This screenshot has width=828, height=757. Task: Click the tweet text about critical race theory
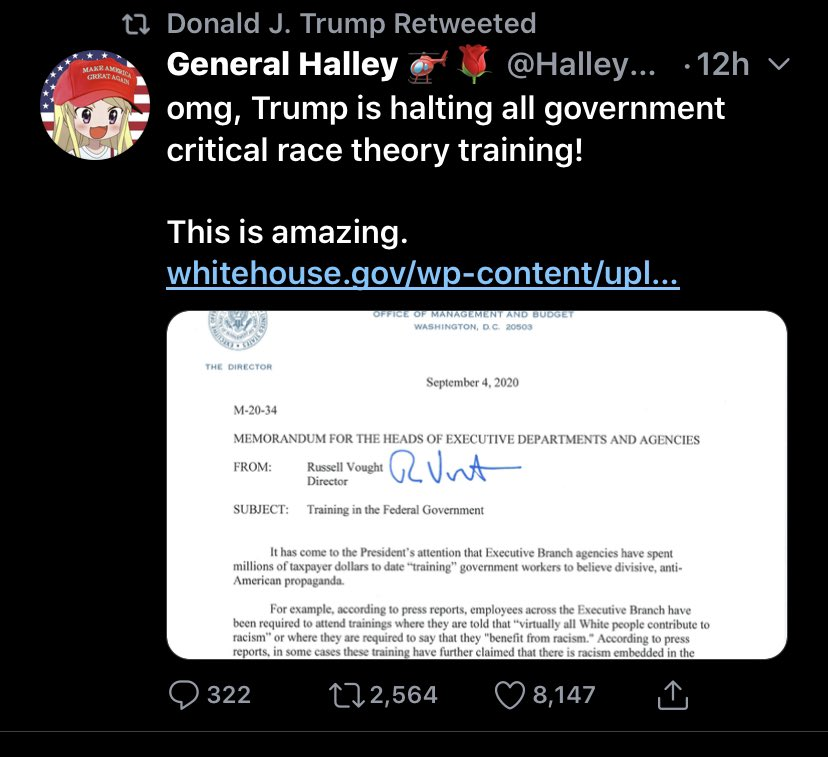click(x=446, y=128)
